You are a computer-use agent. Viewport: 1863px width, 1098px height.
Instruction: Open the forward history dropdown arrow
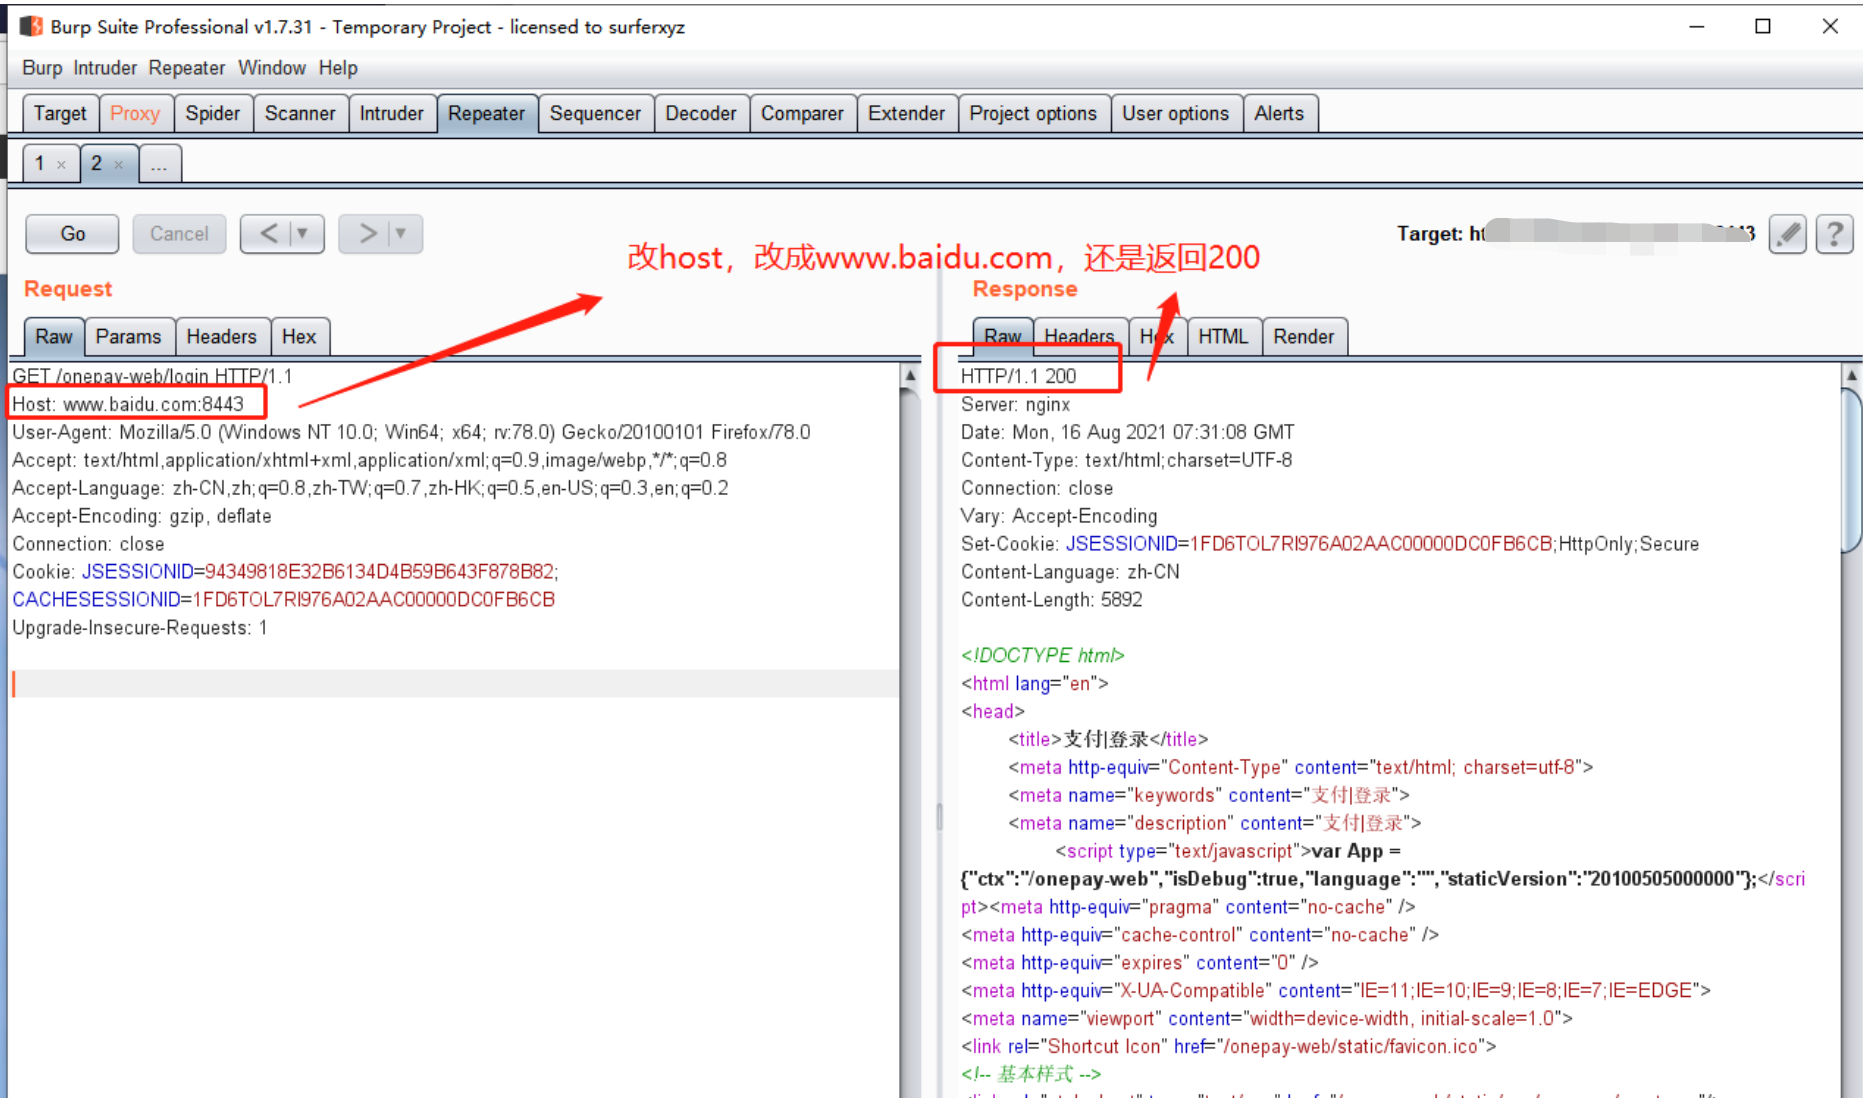(x=401, y=234)
